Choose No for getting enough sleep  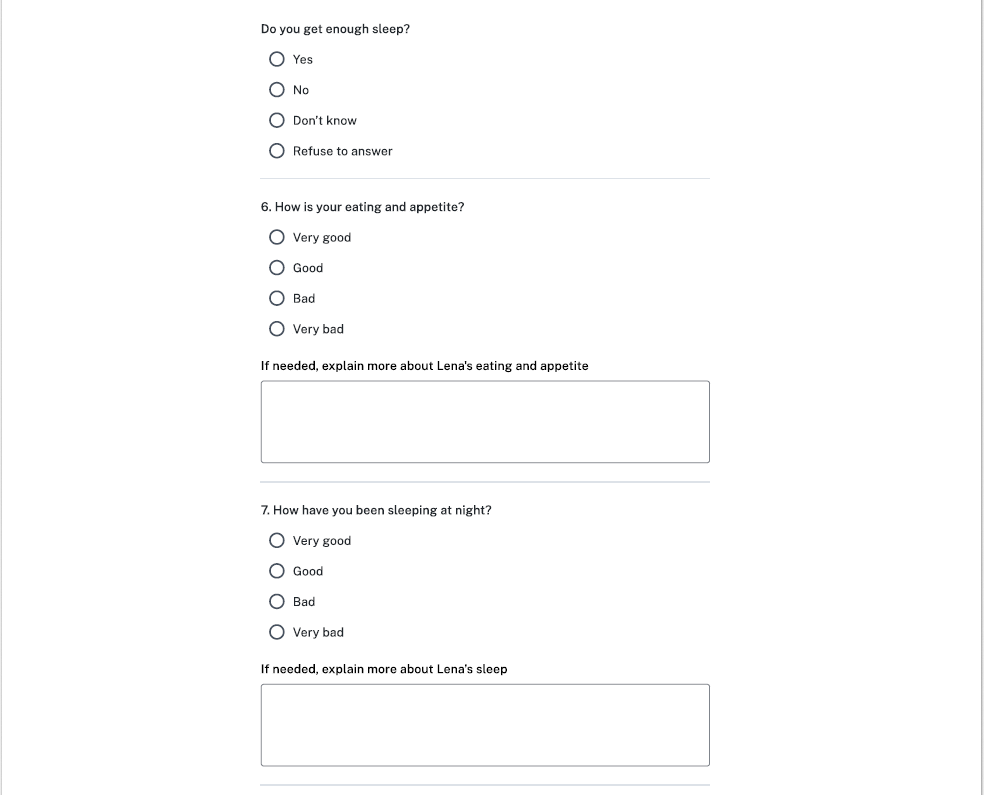[x=277, y=90]
